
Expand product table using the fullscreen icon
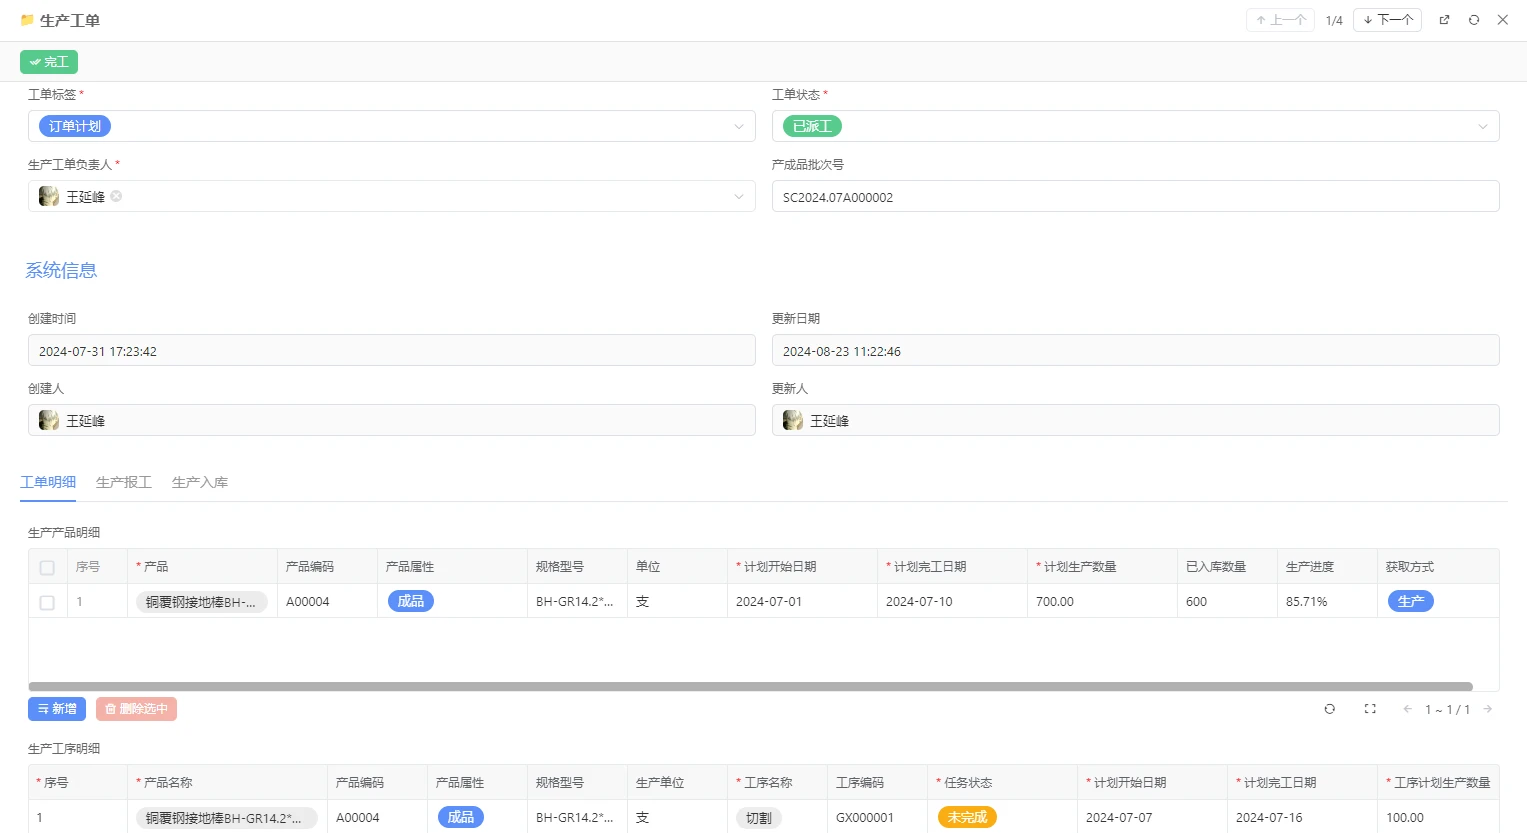click(x=1370, y=708)
